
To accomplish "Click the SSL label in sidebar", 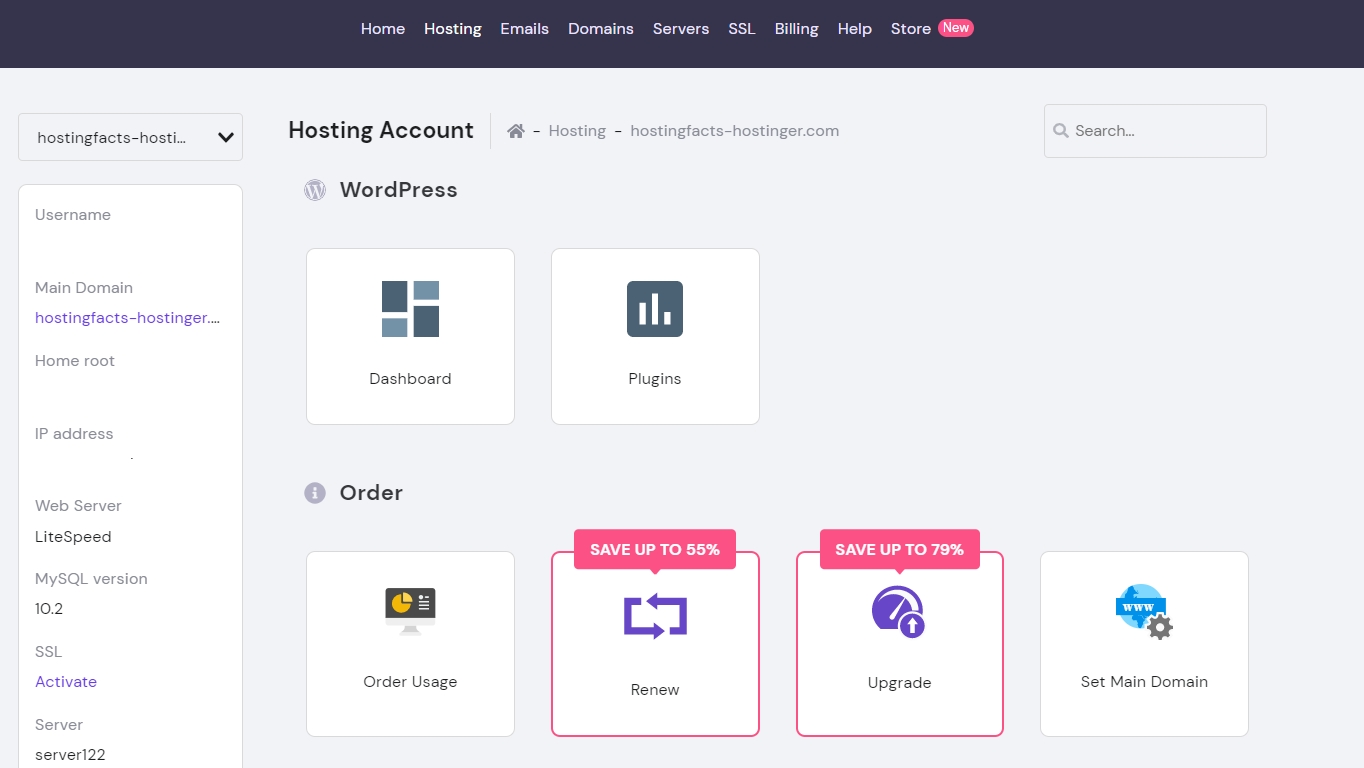I will [x=48, y=652].
